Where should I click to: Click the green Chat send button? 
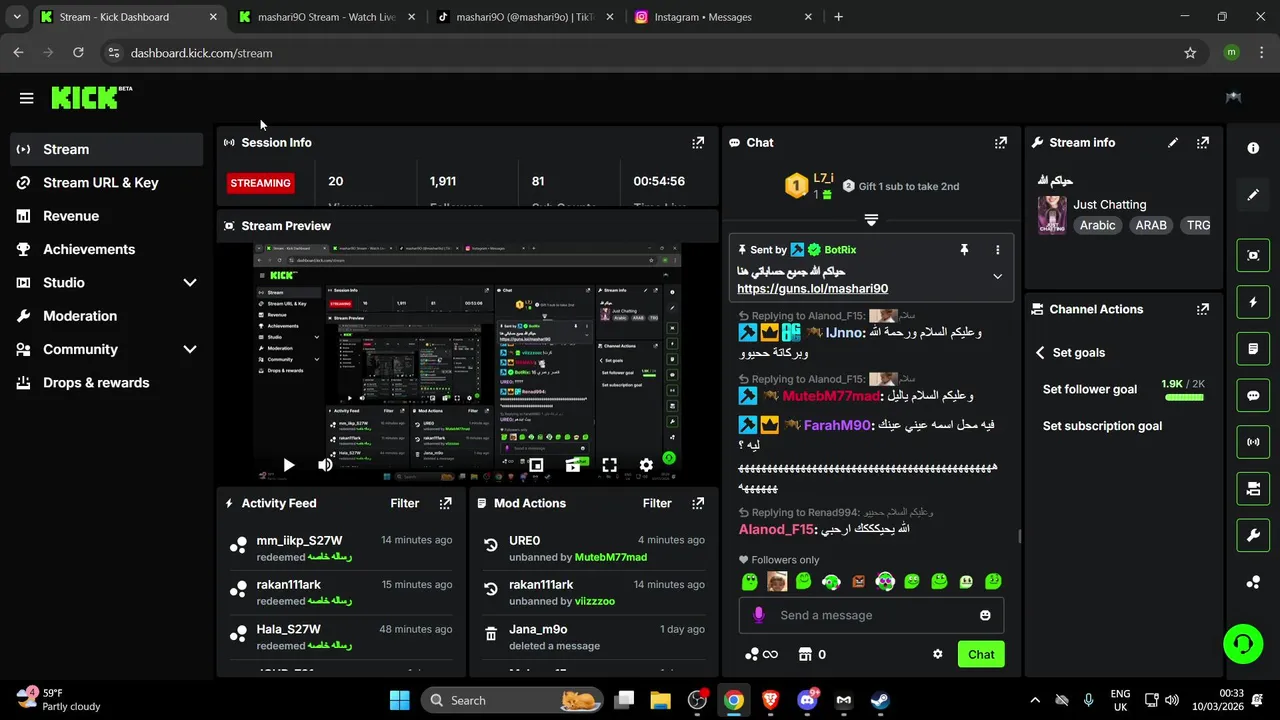point(981,654)
